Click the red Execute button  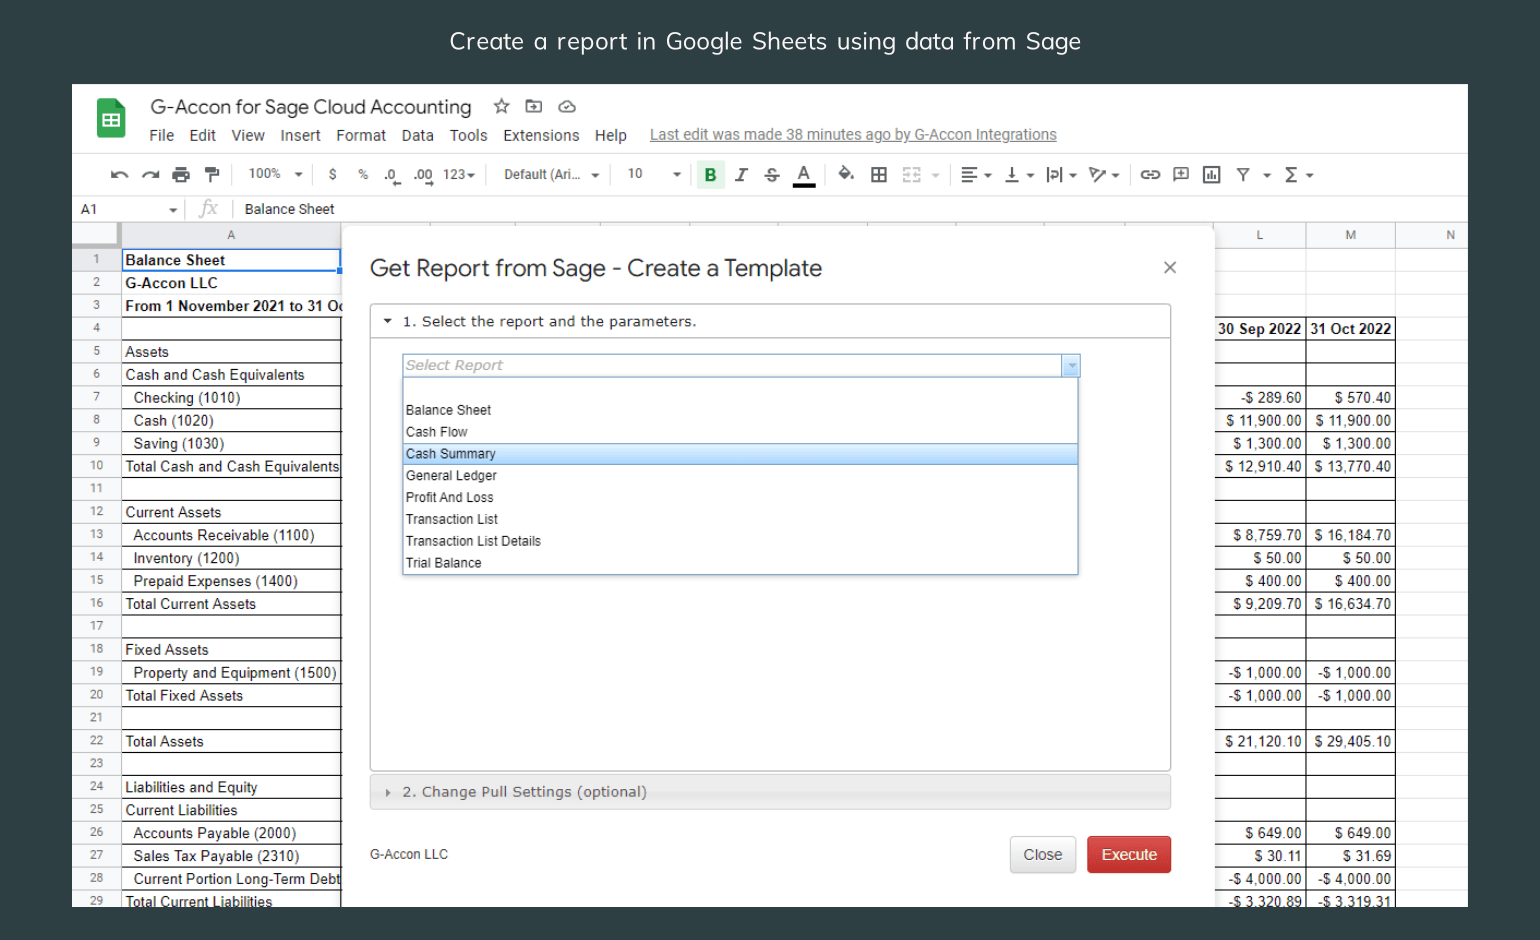point(1129,855)
